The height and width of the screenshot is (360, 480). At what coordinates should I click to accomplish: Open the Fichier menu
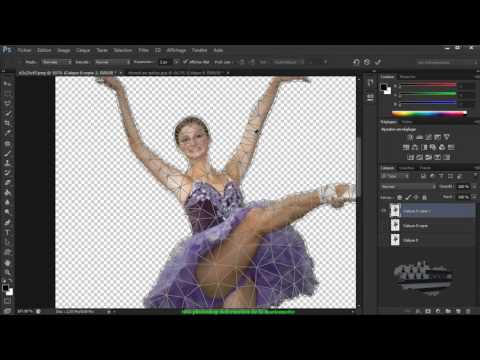point(24,50)
